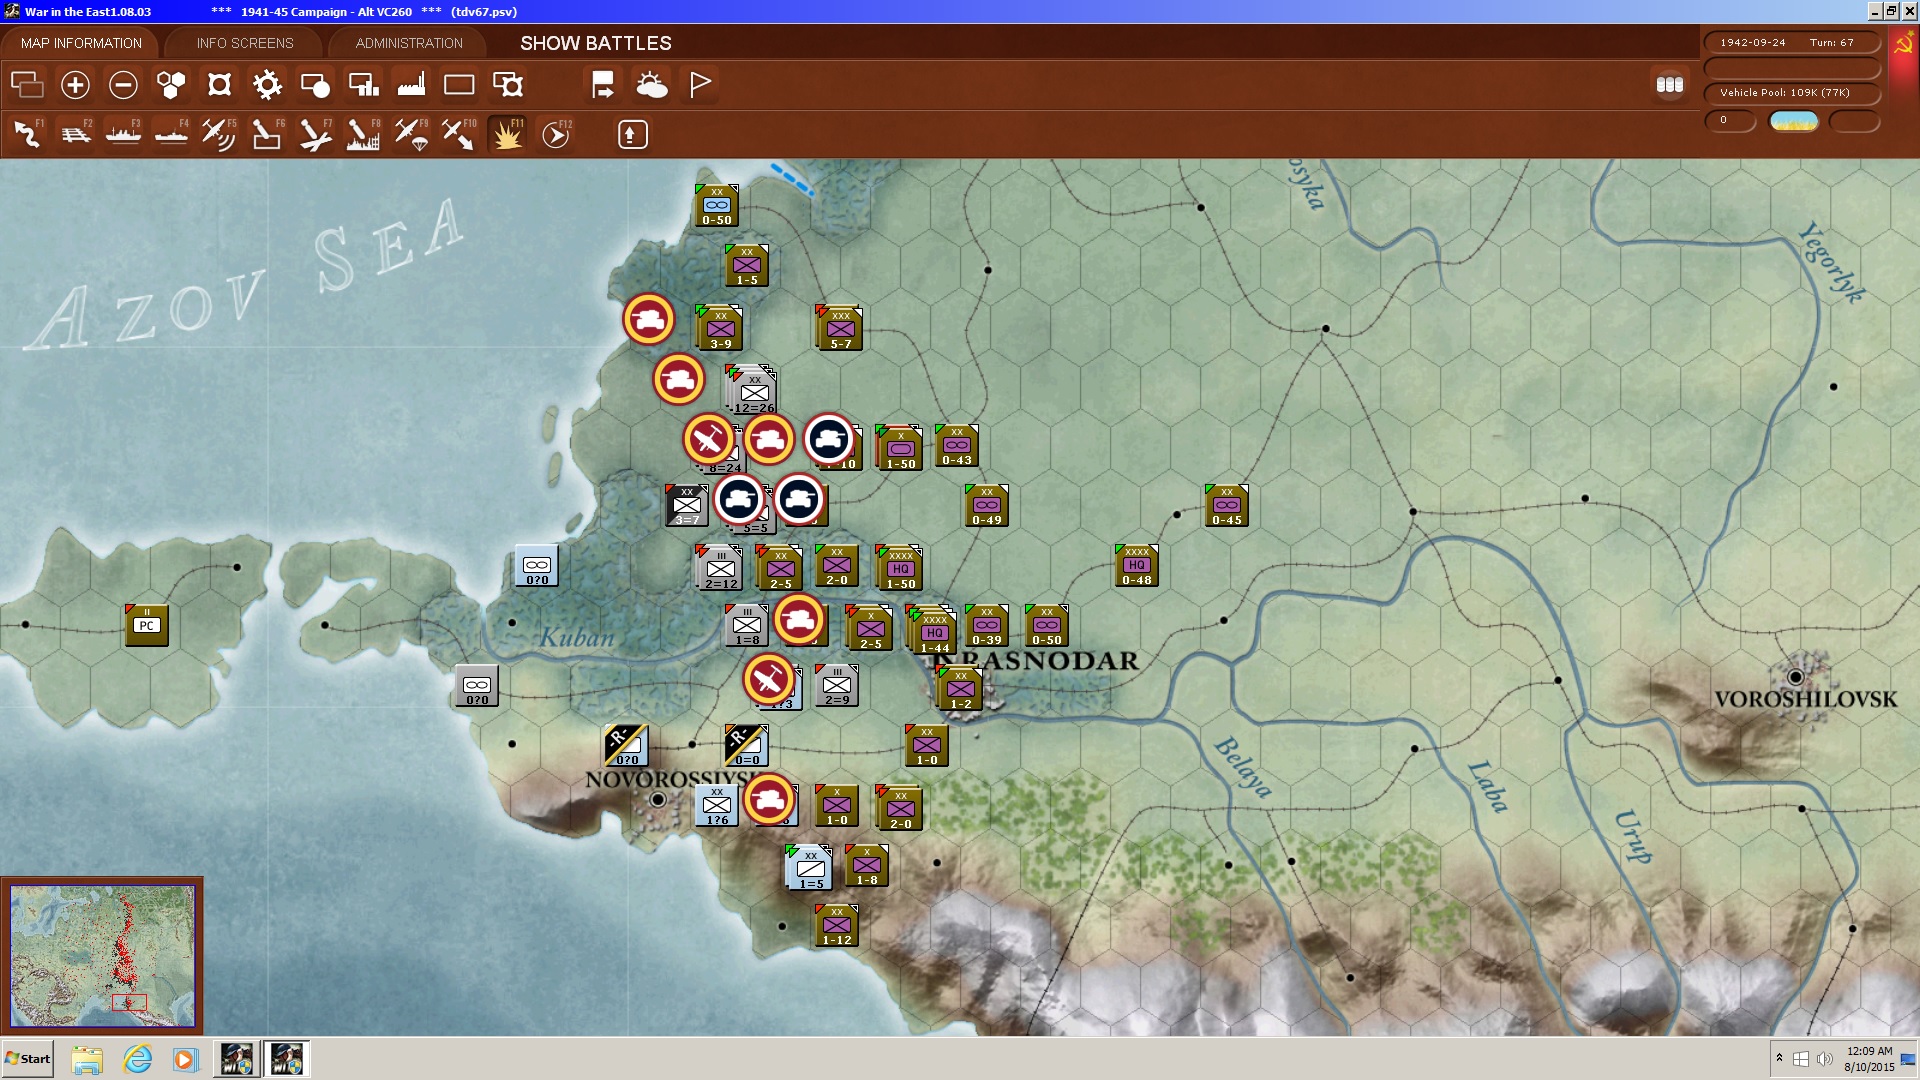Click the plain pennant flag icon
Viewport: 1920px width, 1080px height.
pos(700,85)
